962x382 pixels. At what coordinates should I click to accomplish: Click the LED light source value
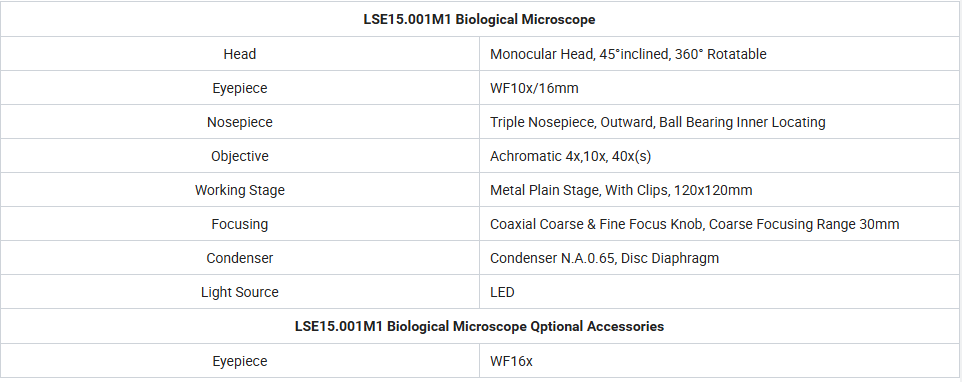click(502, 292)
